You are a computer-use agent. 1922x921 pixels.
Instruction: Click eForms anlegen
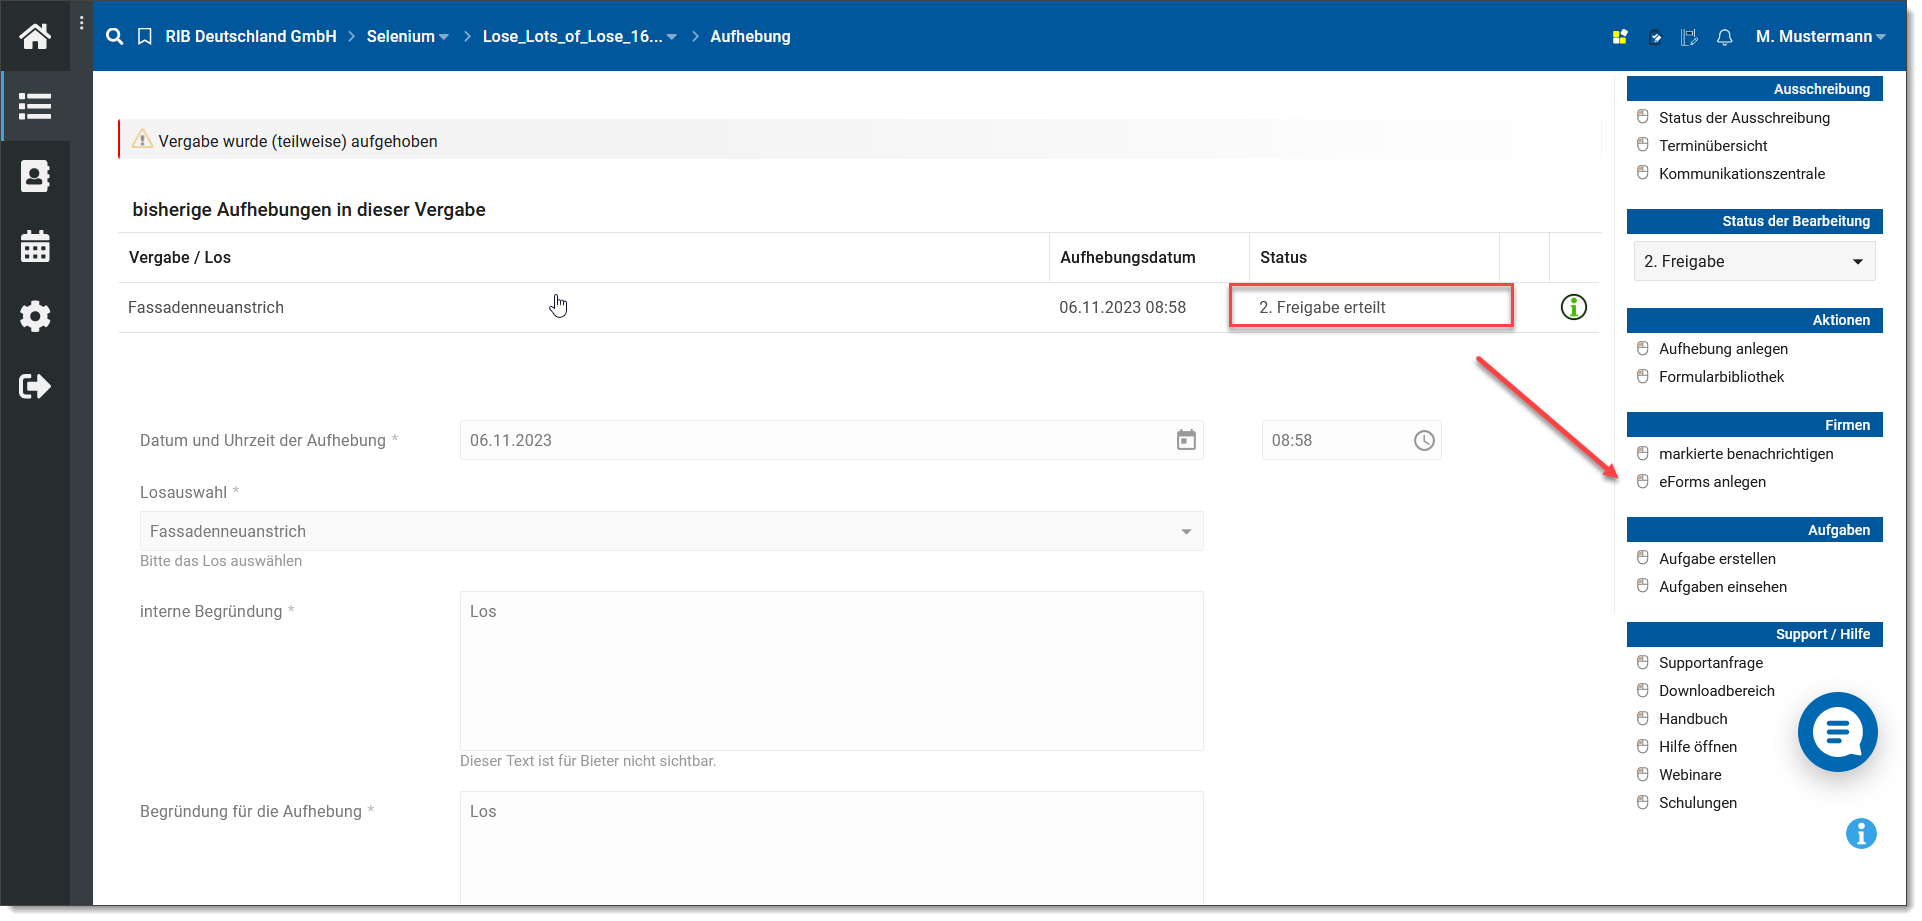1712,481
